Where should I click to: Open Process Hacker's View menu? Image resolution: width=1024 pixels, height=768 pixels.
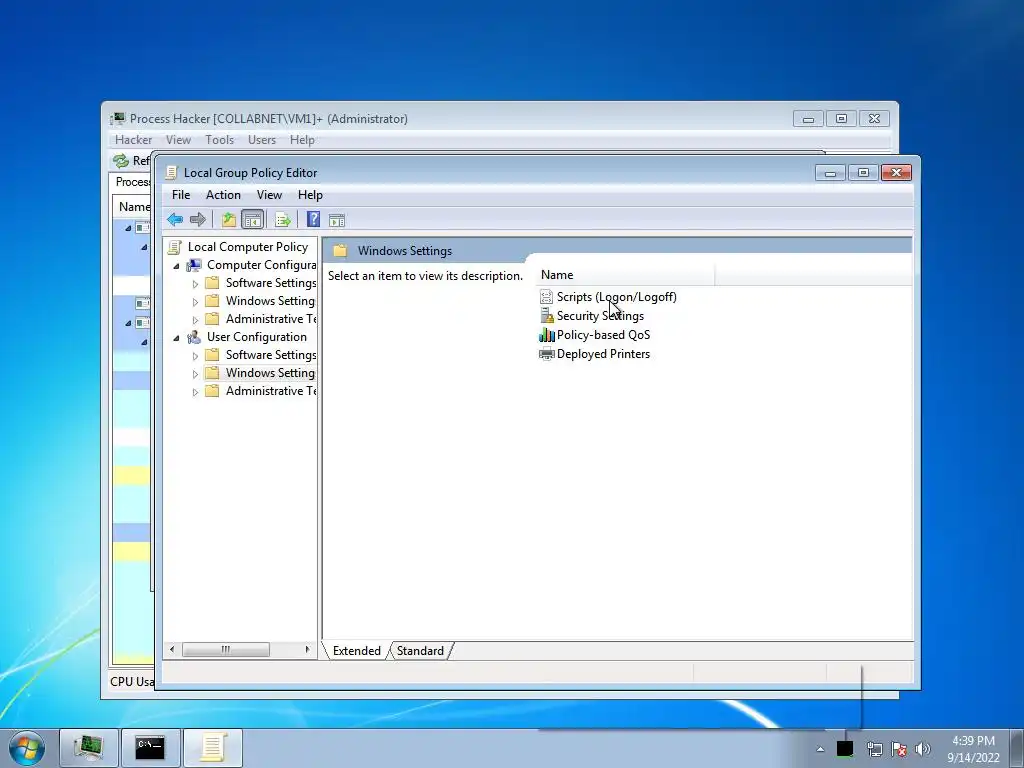click(x=178, y=140)
